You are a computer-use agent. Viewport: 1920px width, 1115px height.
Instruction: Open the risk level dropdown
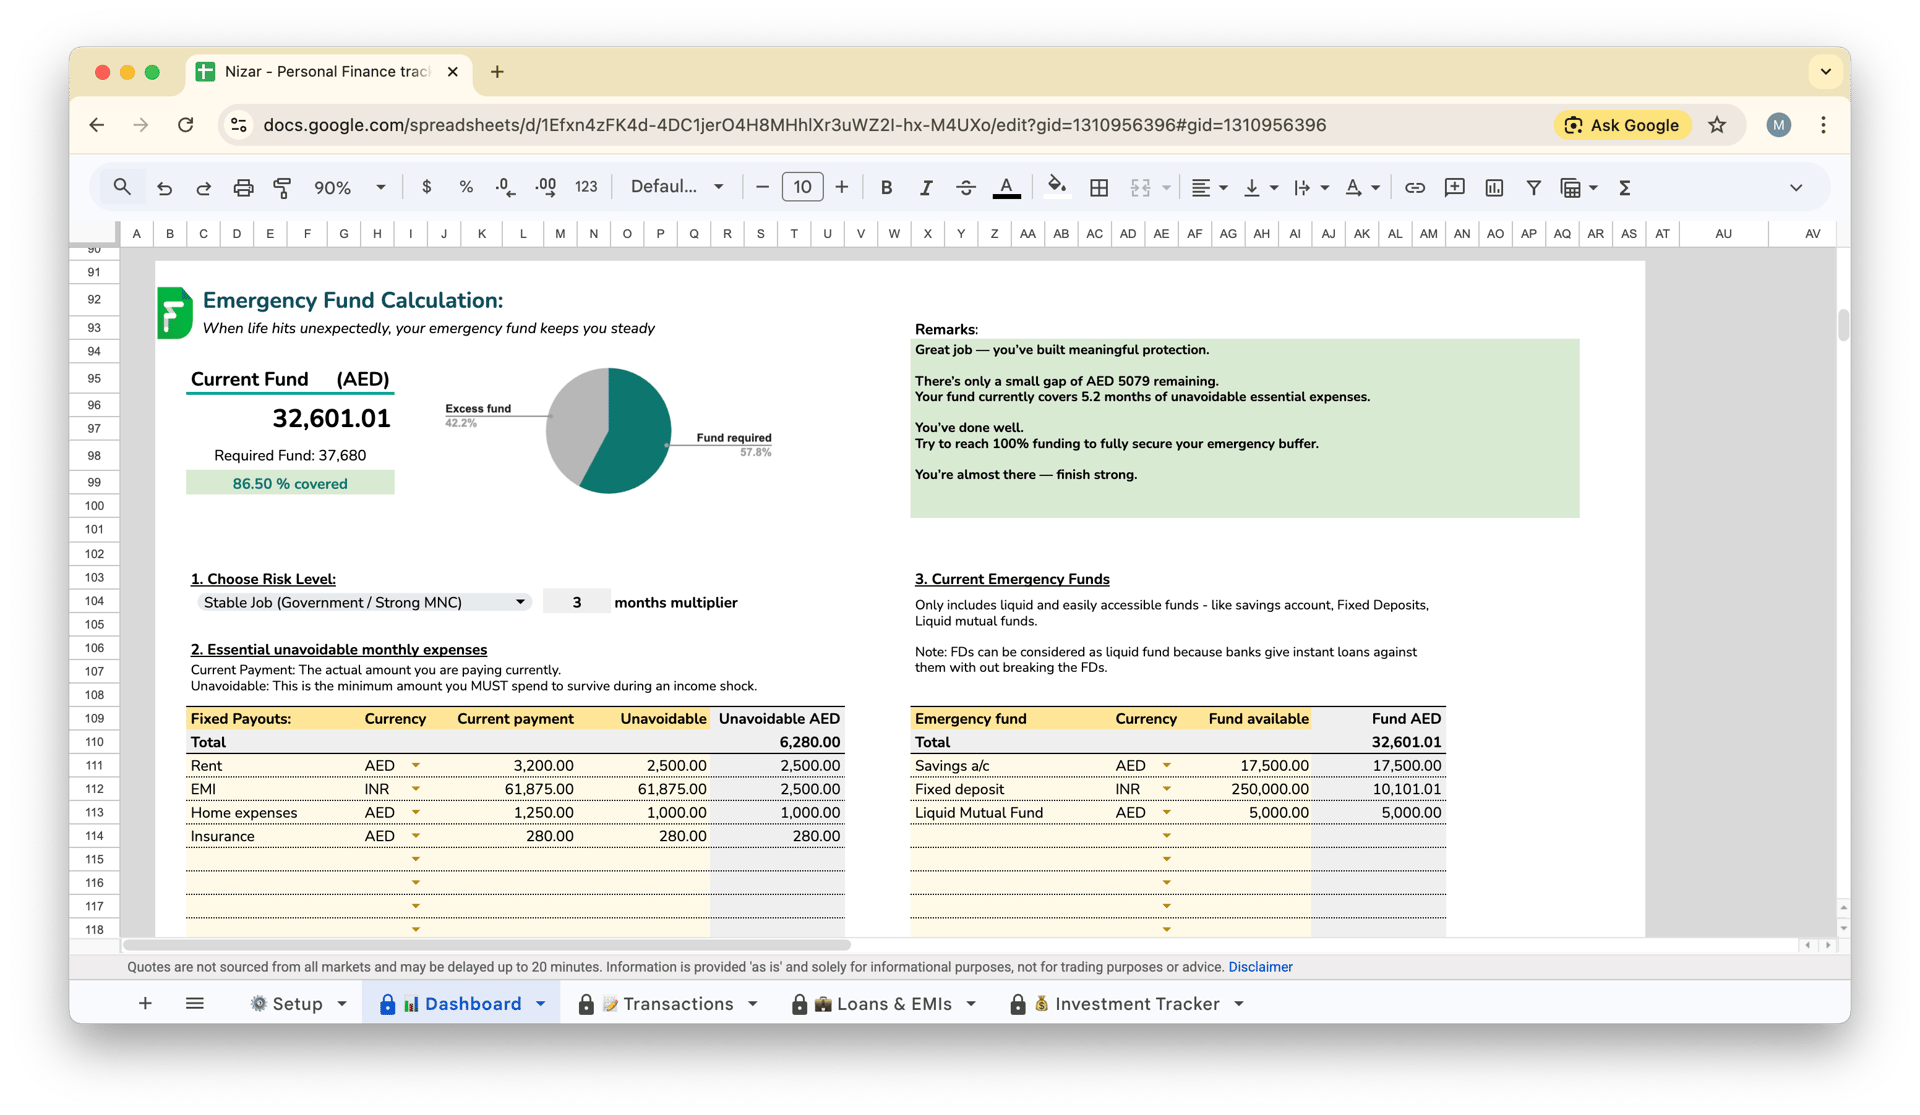(x=520, y=602)
